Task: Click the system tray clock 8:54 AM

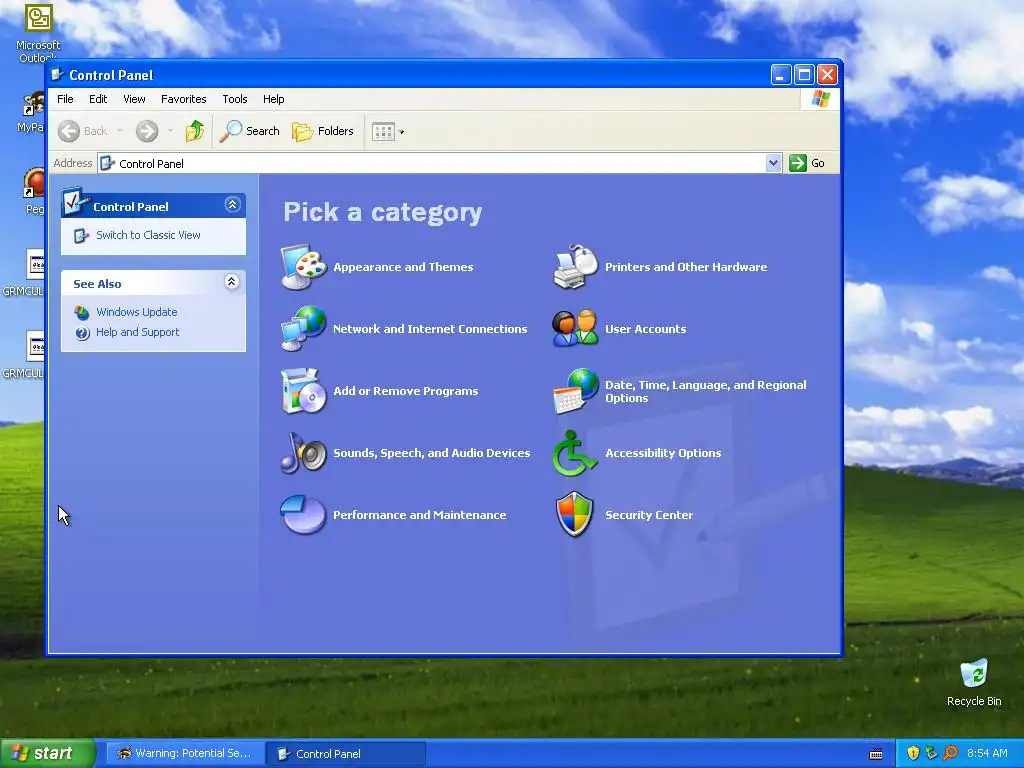Action: pos(987,754)
